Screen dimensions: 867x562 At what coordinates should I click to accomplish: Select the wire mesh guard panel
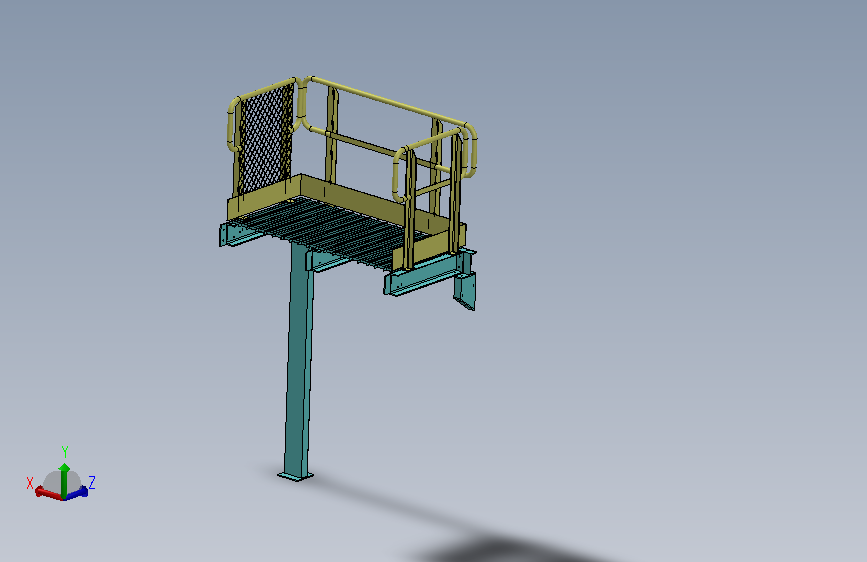tap(266, 138)
